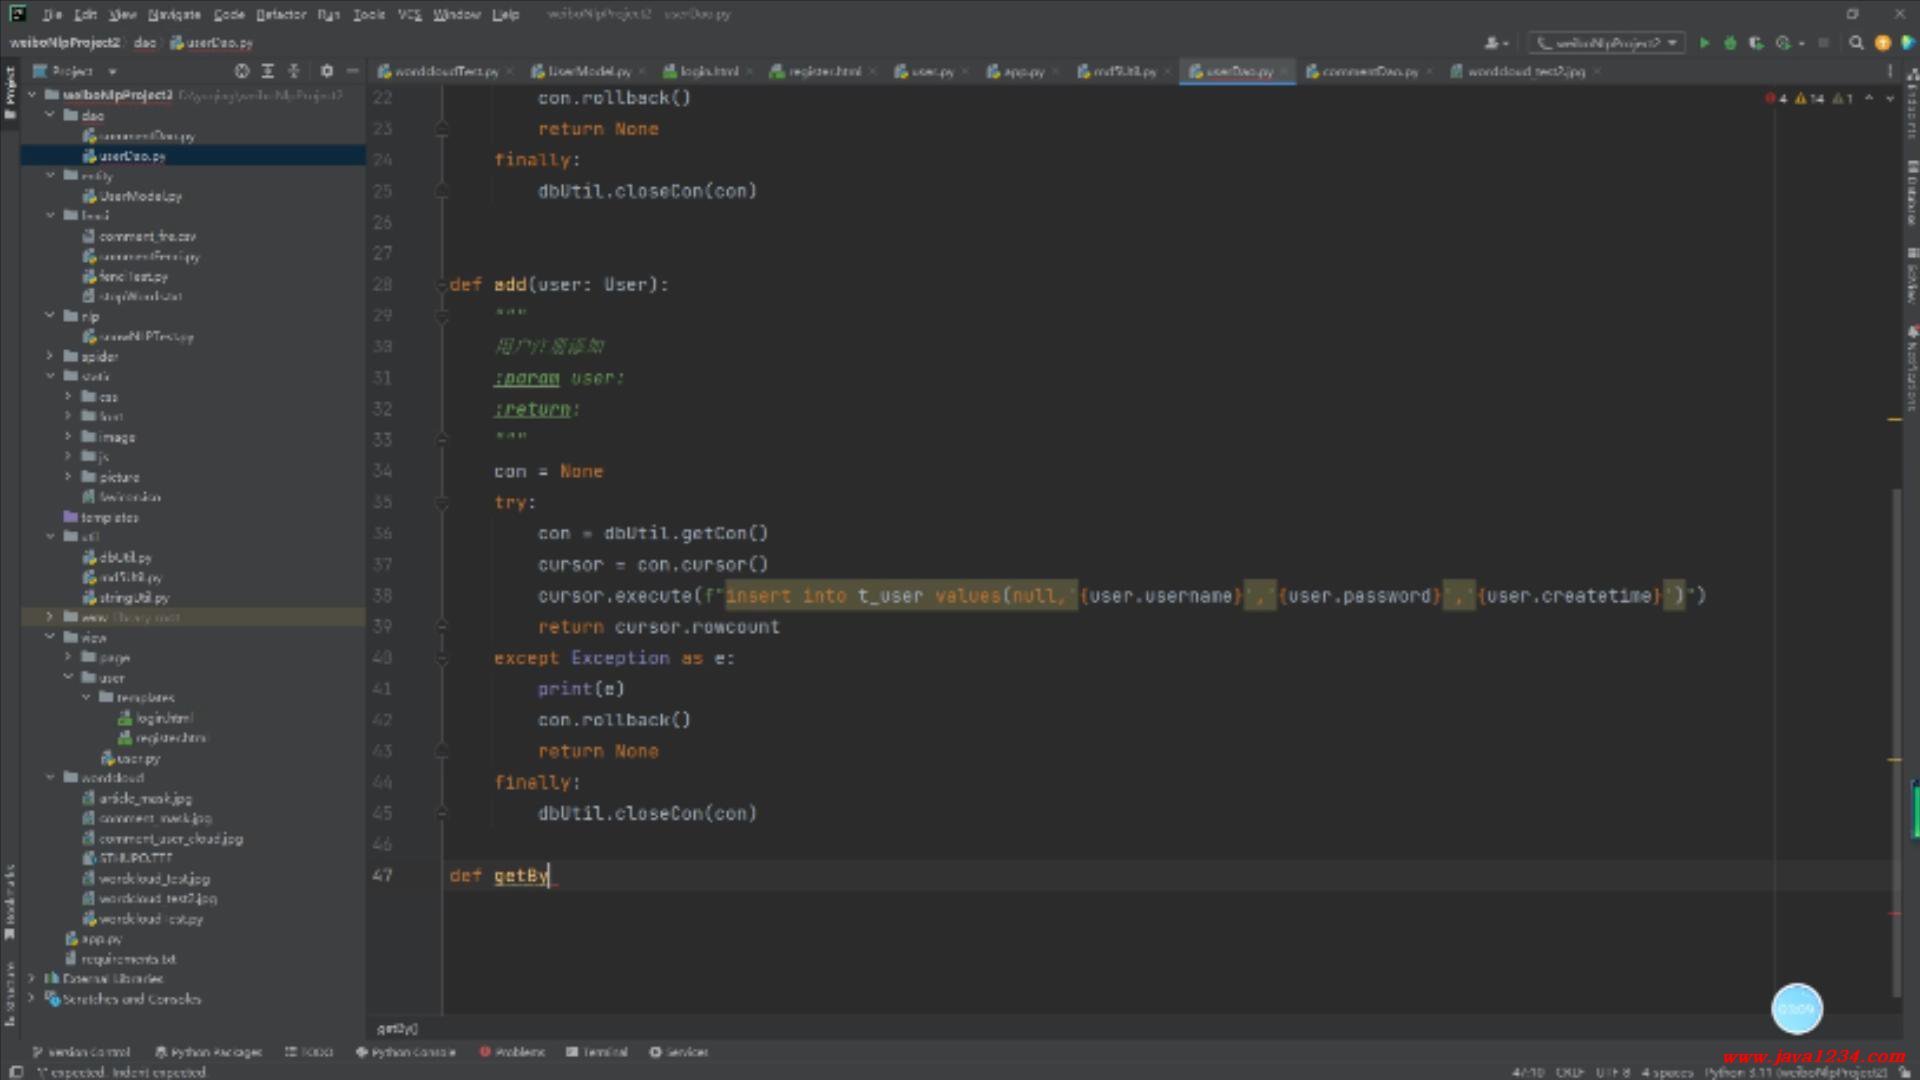Toggle the Terminal tool window
Viewport: 1920px width, 1080px height.
(597, 1052)
